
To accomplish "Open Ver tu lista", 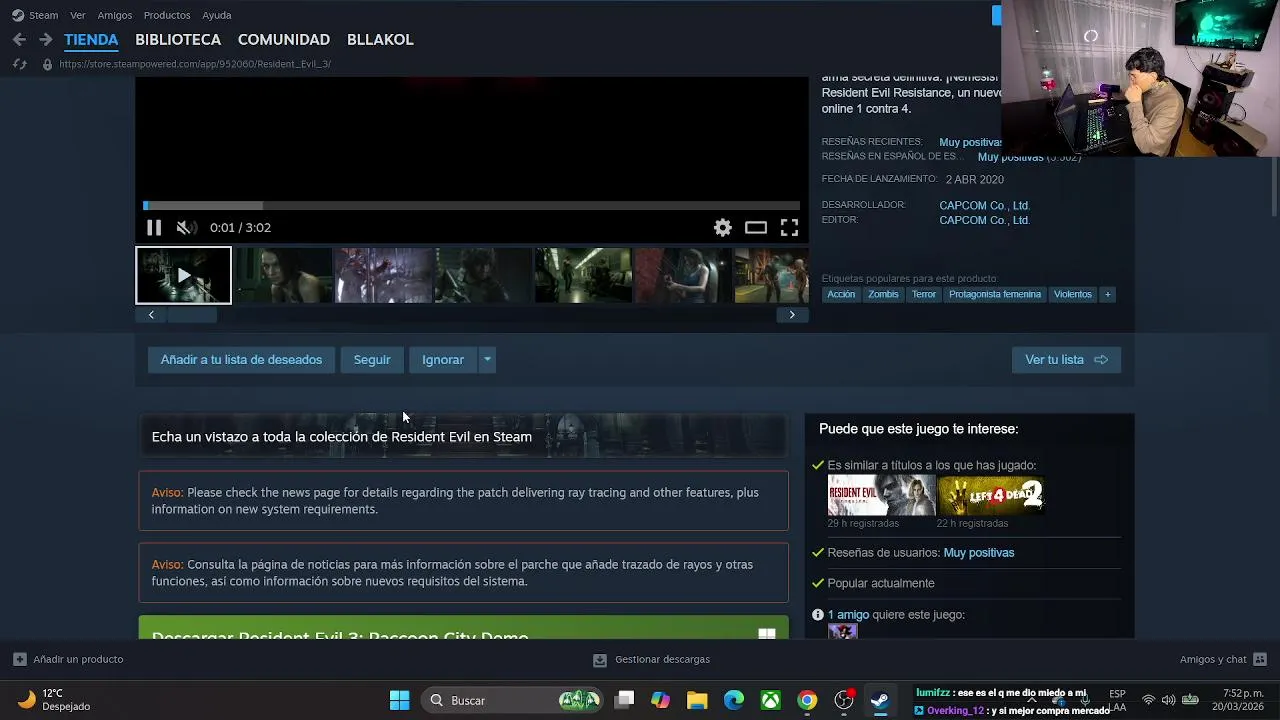I will 1066,360.
